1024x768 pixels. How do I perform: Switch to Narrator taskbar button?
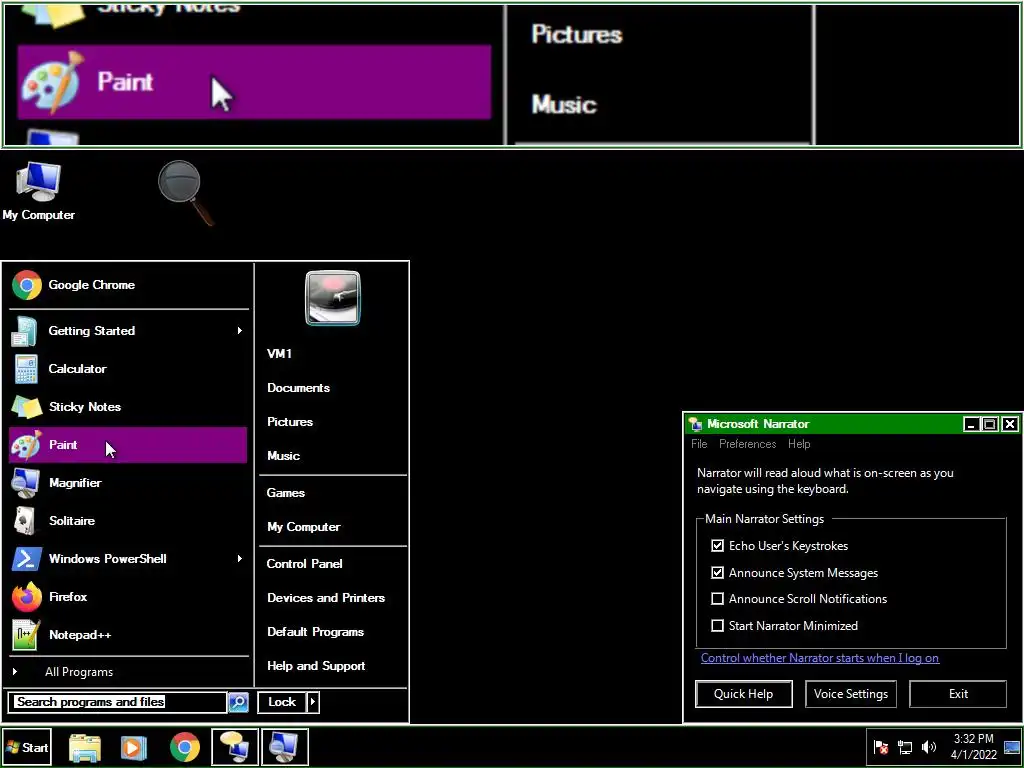[234, 747]
